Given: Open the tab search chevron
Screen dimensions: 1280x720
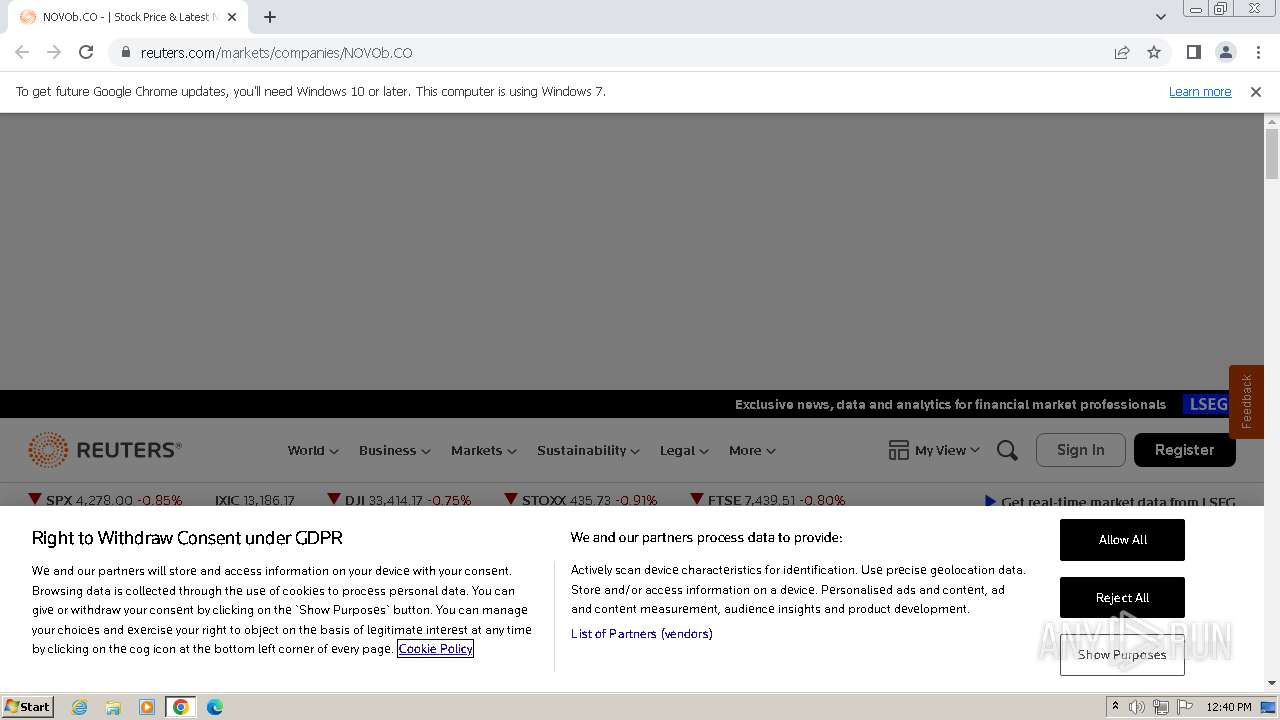Looking at the screenshot, I should (1160, 17).
